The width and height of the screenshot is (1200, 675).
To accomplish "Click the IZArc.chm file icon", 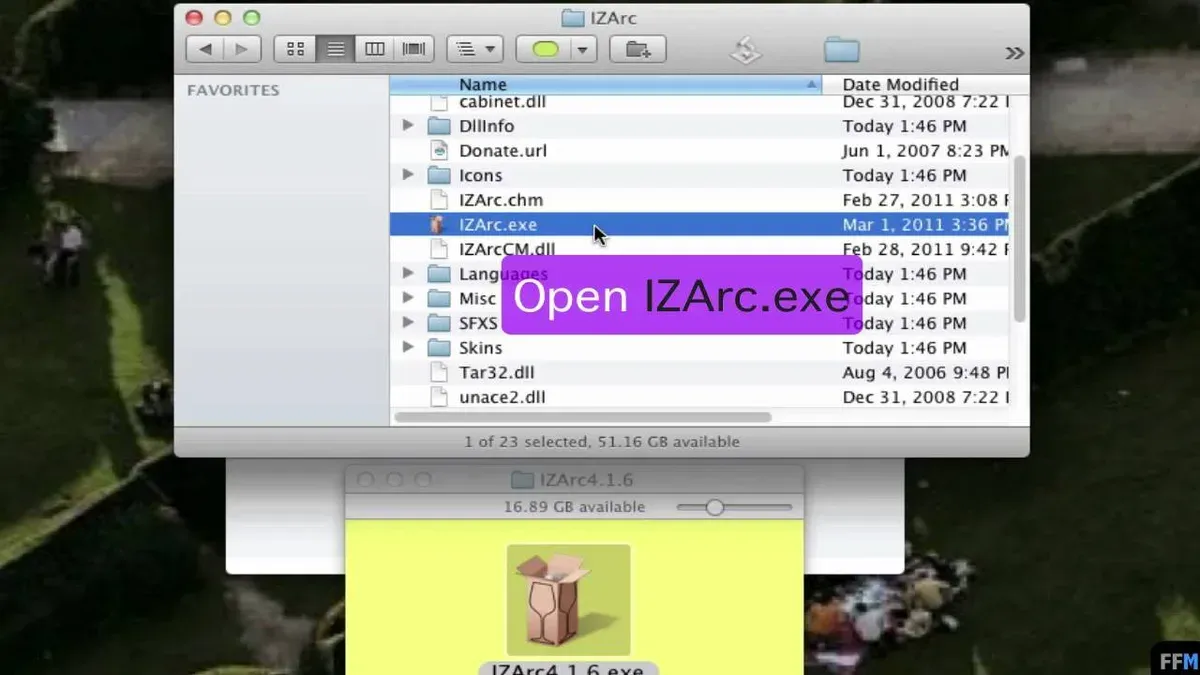I will [x=439, y=200].
